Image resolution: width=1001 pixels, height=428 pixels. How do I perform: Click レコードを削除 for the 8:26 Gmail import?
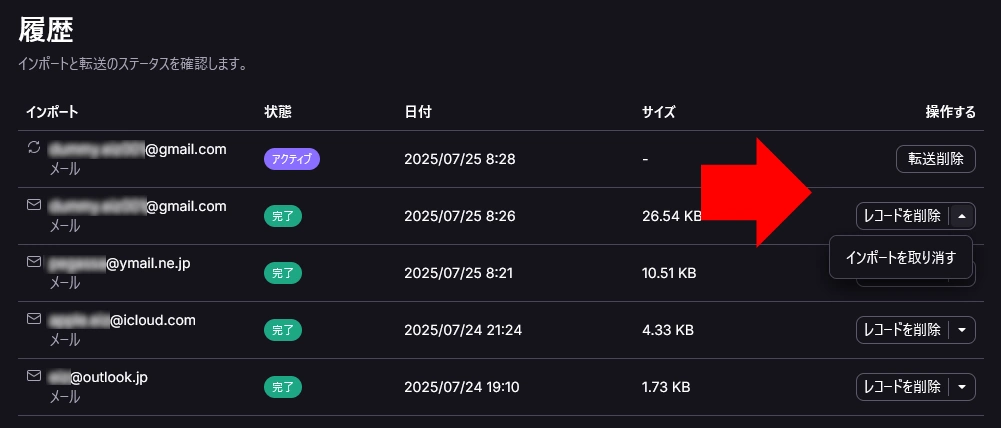902,217
